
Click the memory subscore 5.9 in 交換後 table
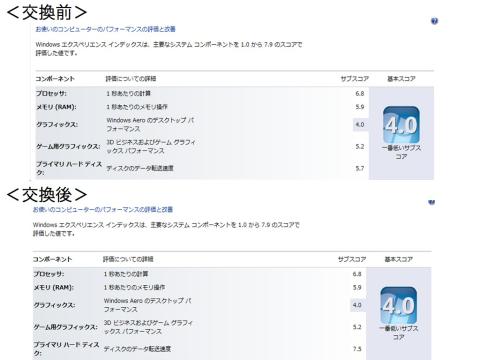[x=357, y=287]
